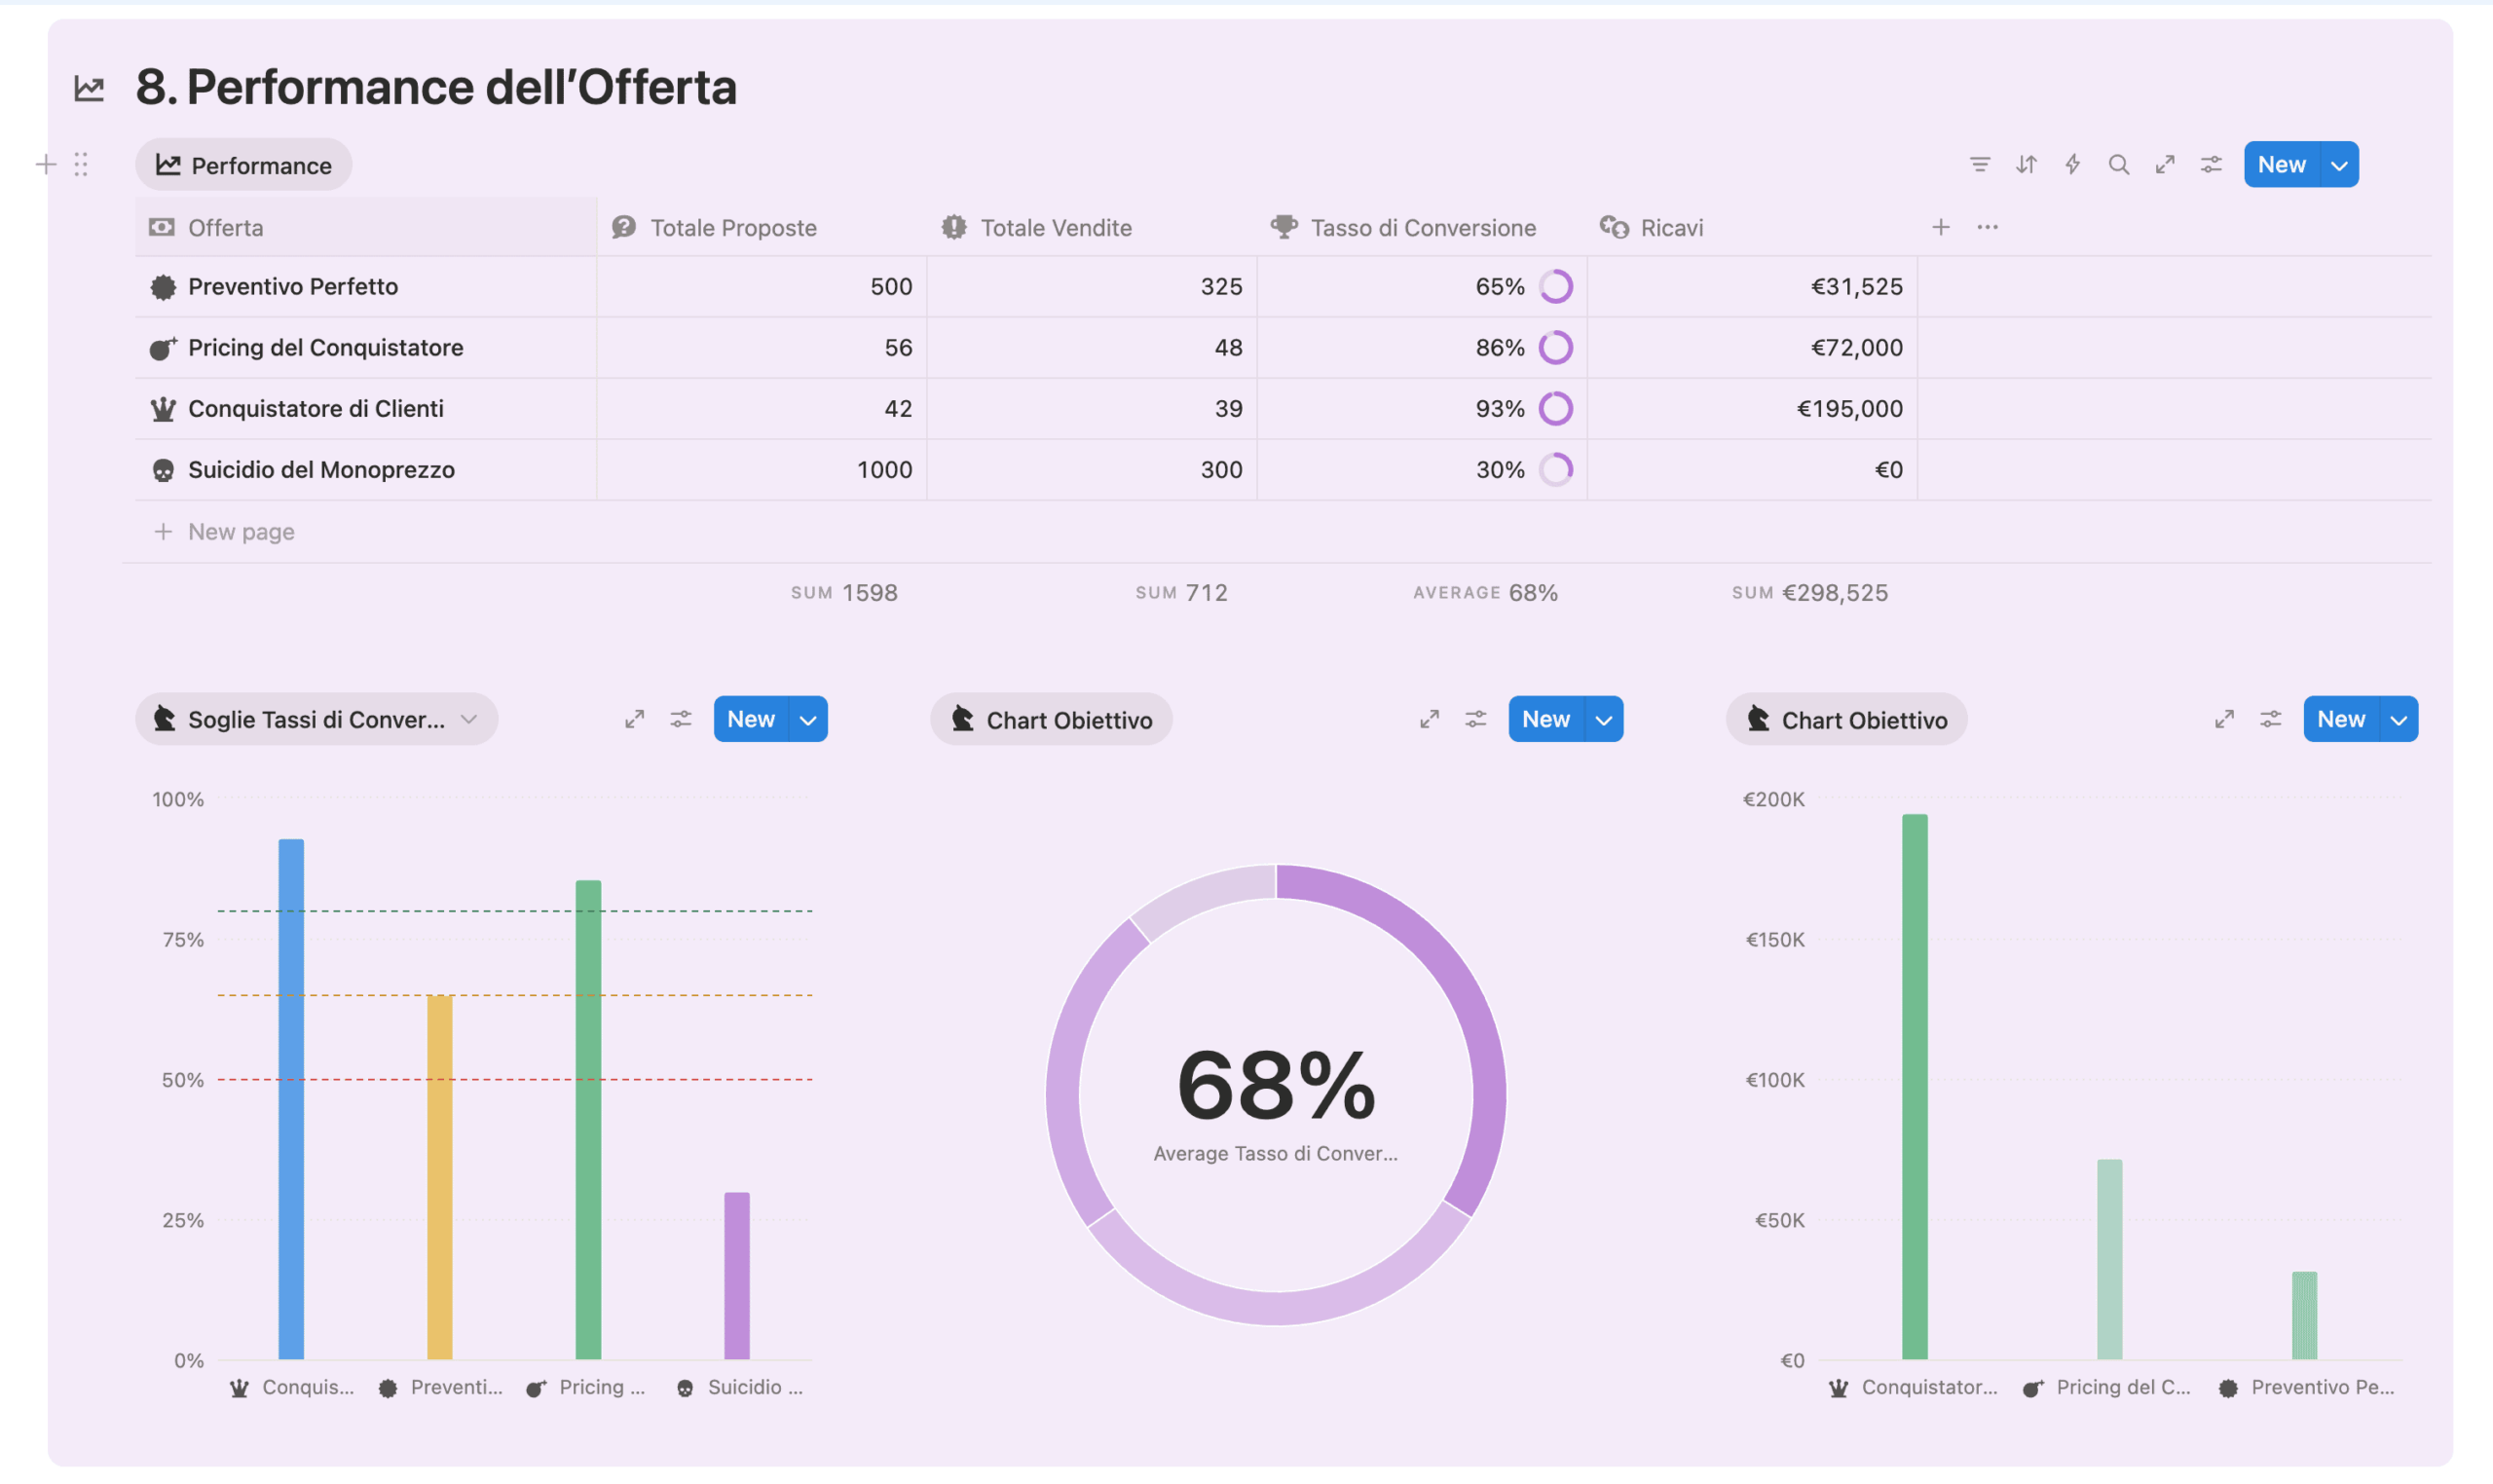Open the column more options ellipsis

point(1986,227)
